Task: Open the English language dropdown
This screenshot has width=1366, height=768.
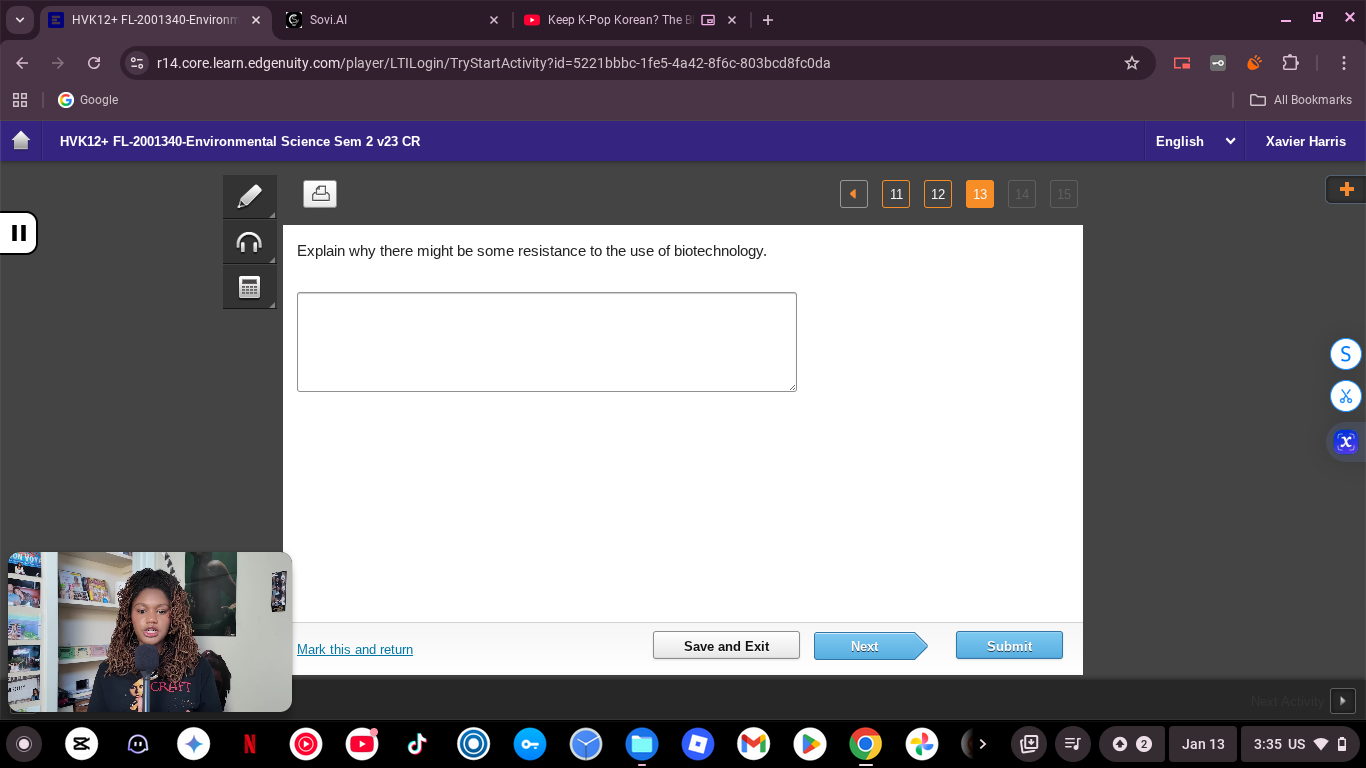Action: 1194,141
